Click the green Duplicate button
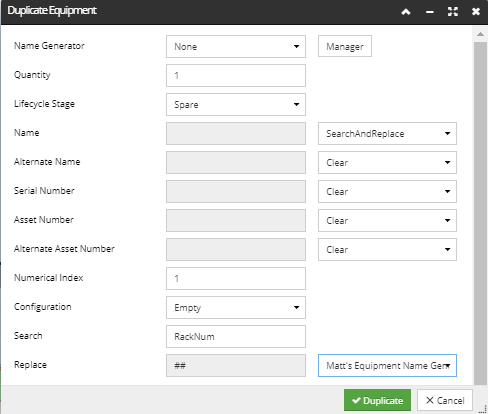Viewport: 488px width, 414px height. pyautogui.click(x=377, y=400)
